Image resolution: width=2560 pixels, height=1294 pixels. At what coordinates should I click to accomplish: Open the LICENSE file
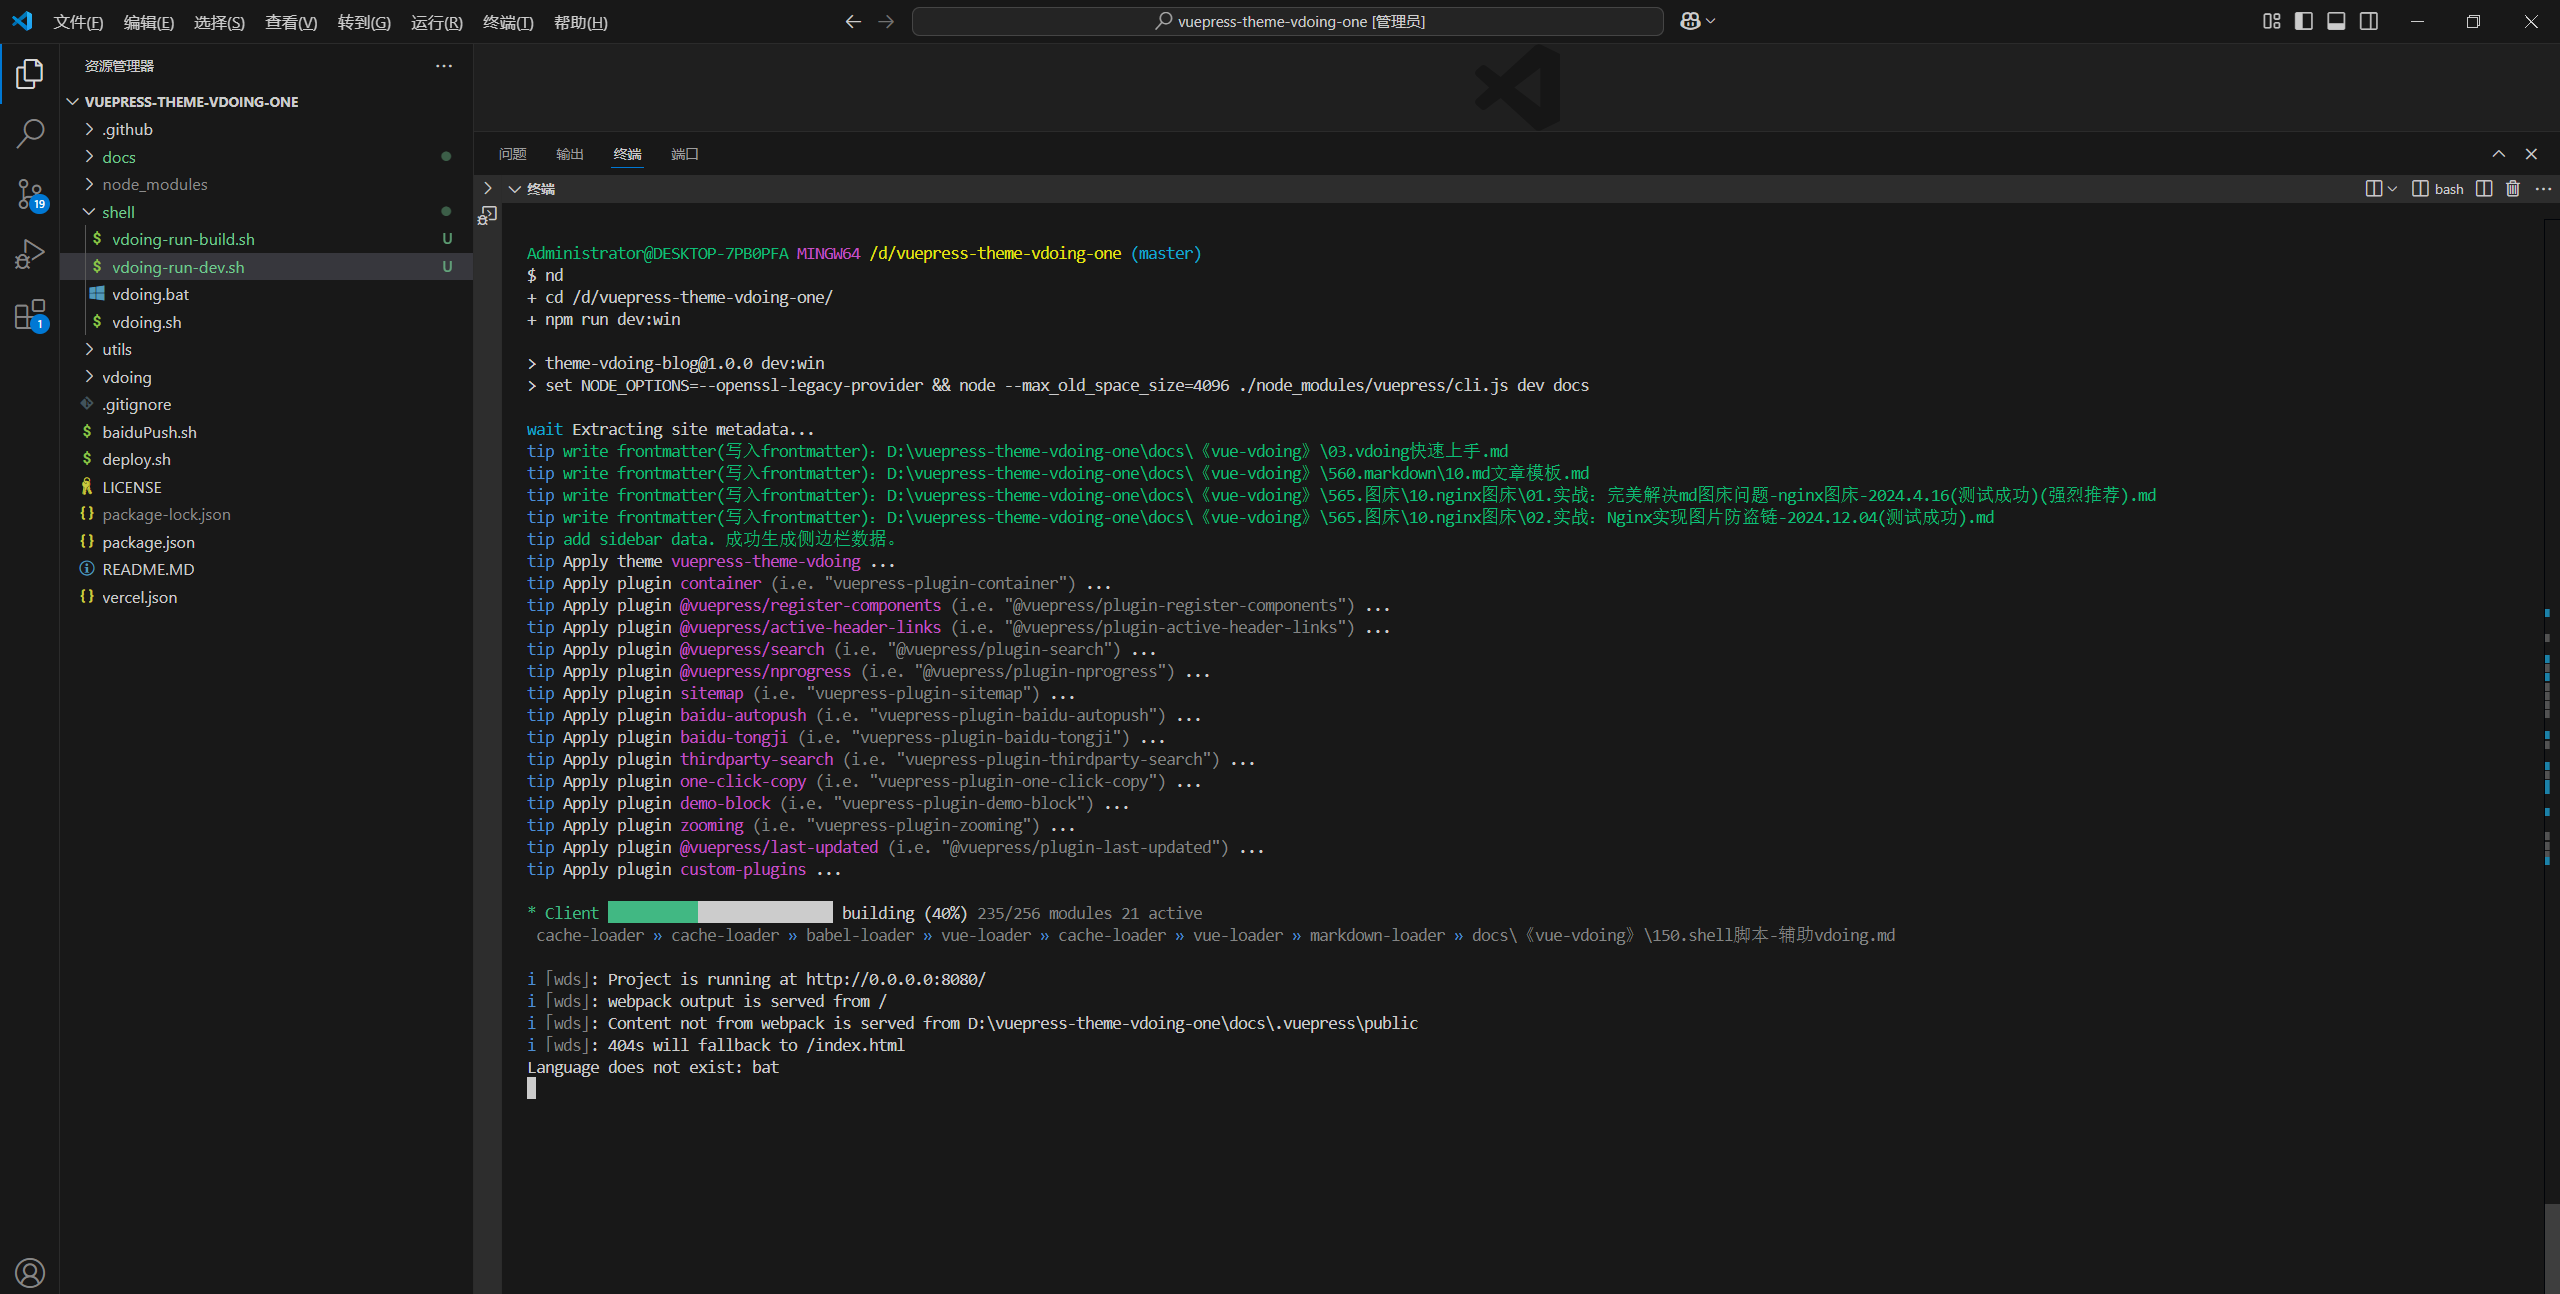point(266,487)
